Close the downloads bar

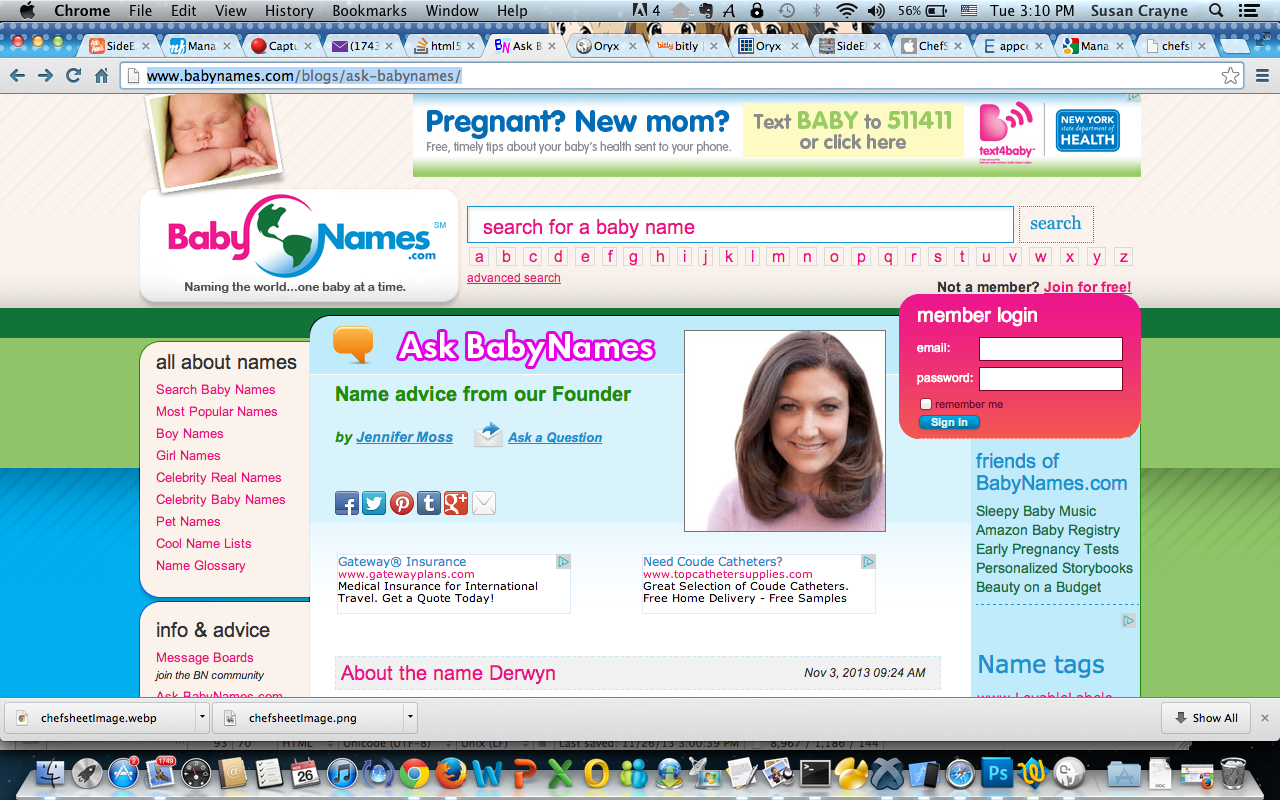click(x=1265, y=718)
